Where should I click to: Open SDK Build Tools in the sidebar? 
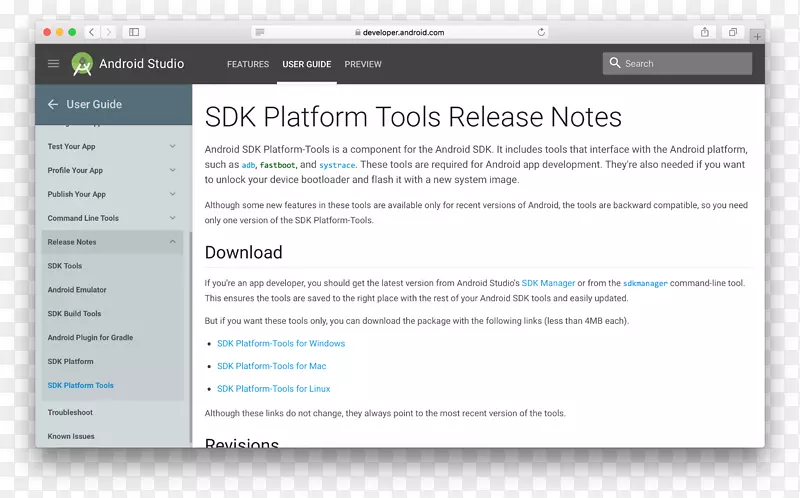74,314
